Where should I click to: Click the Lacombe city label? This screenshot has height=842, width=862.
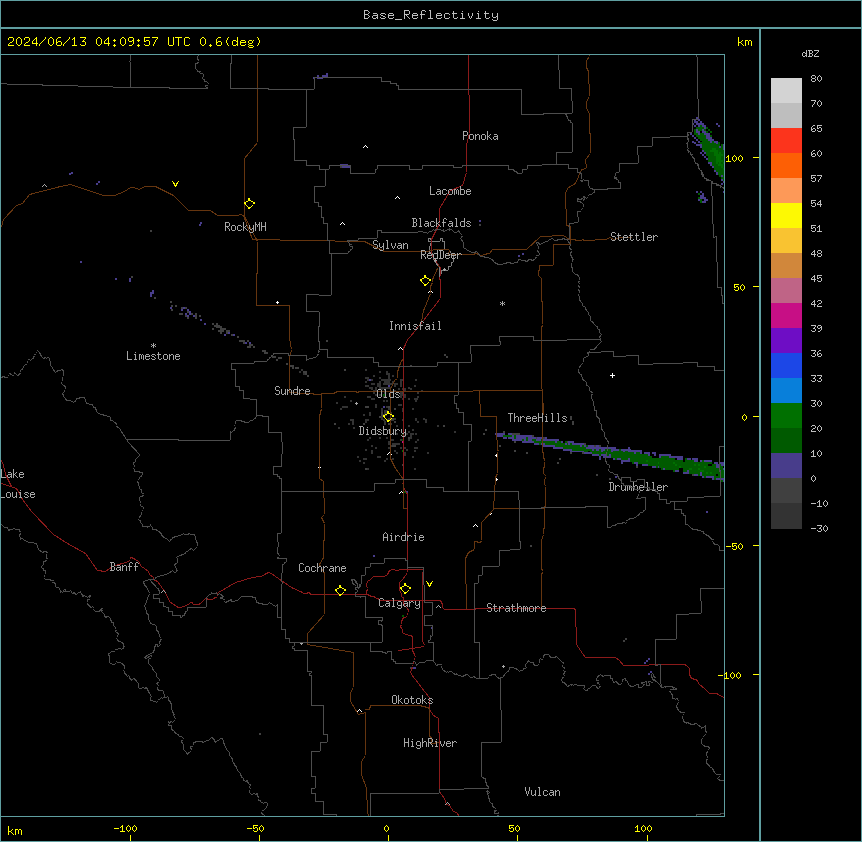click(450, 191)
